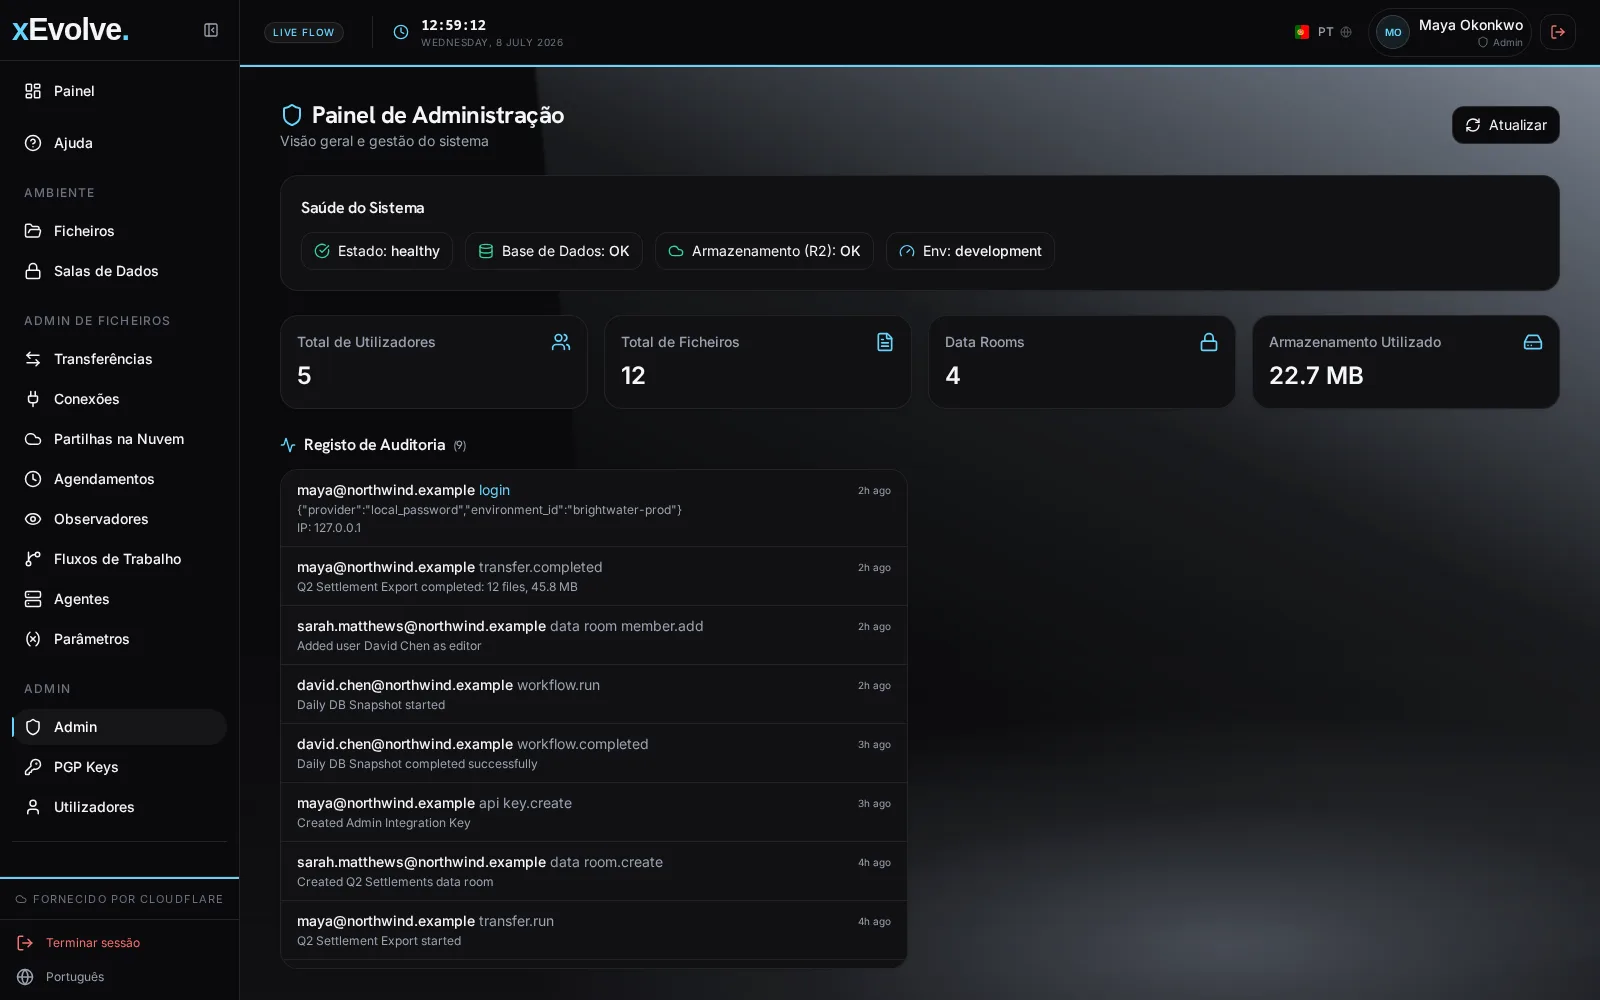1600x1000 pixels.
Task: Click the Ficheiros folder icon
Action: coord(33,231)
